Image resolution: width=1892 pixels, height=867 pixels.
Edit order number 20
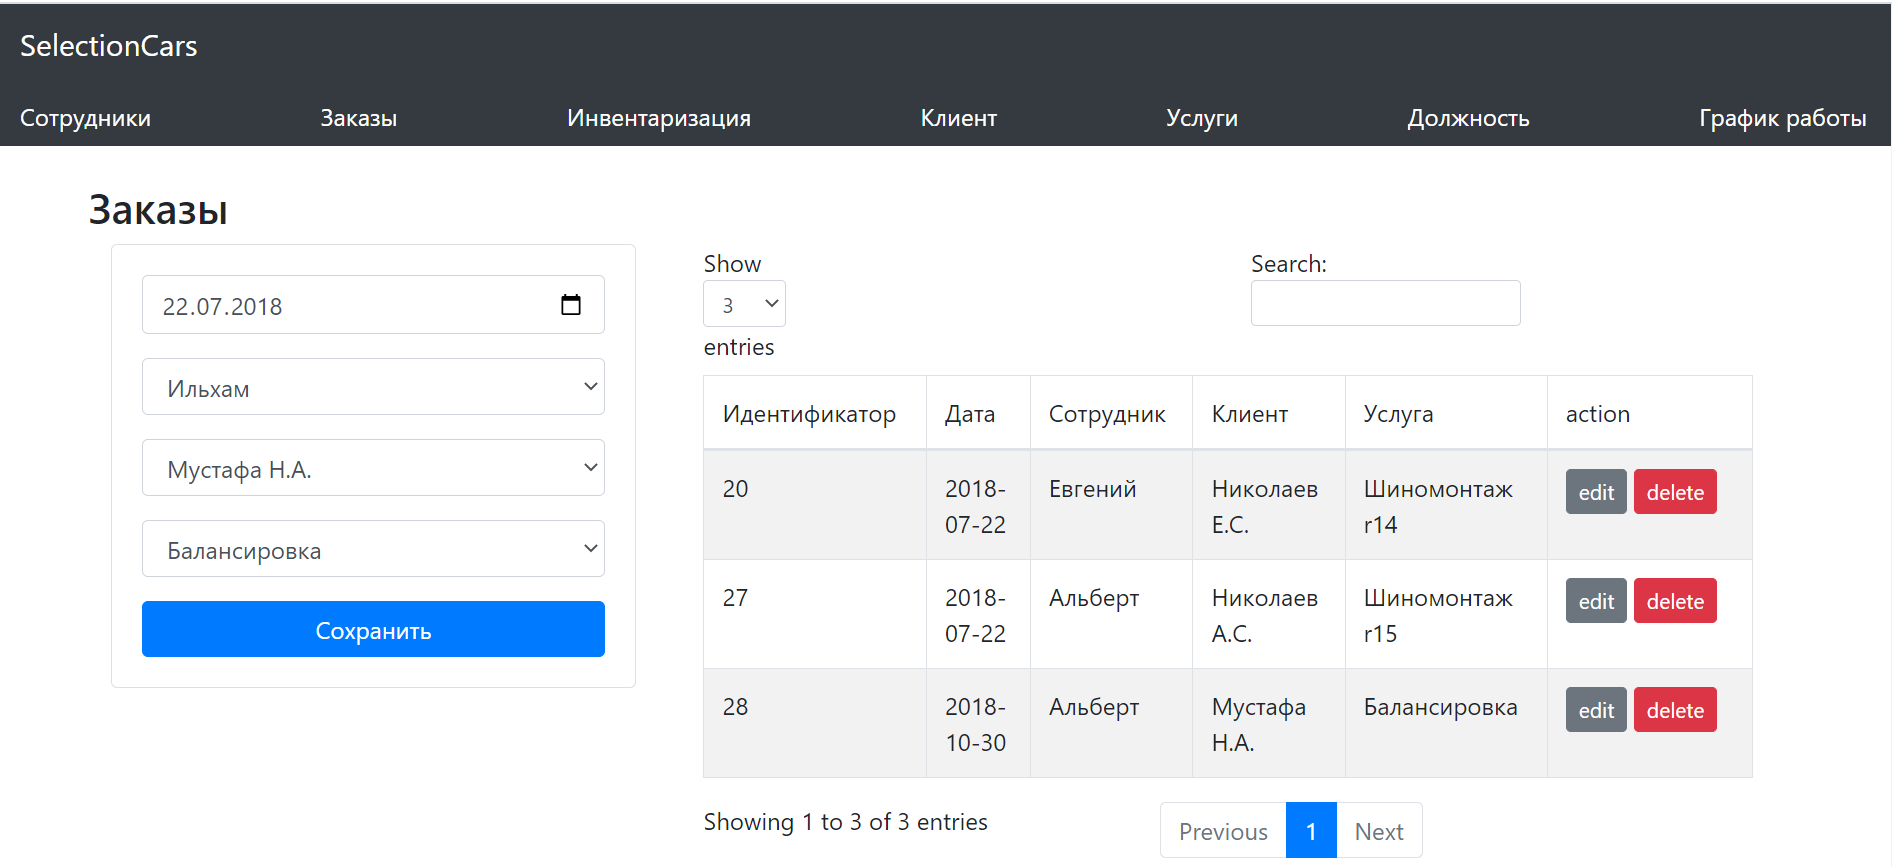click(x=1596, y=492)
